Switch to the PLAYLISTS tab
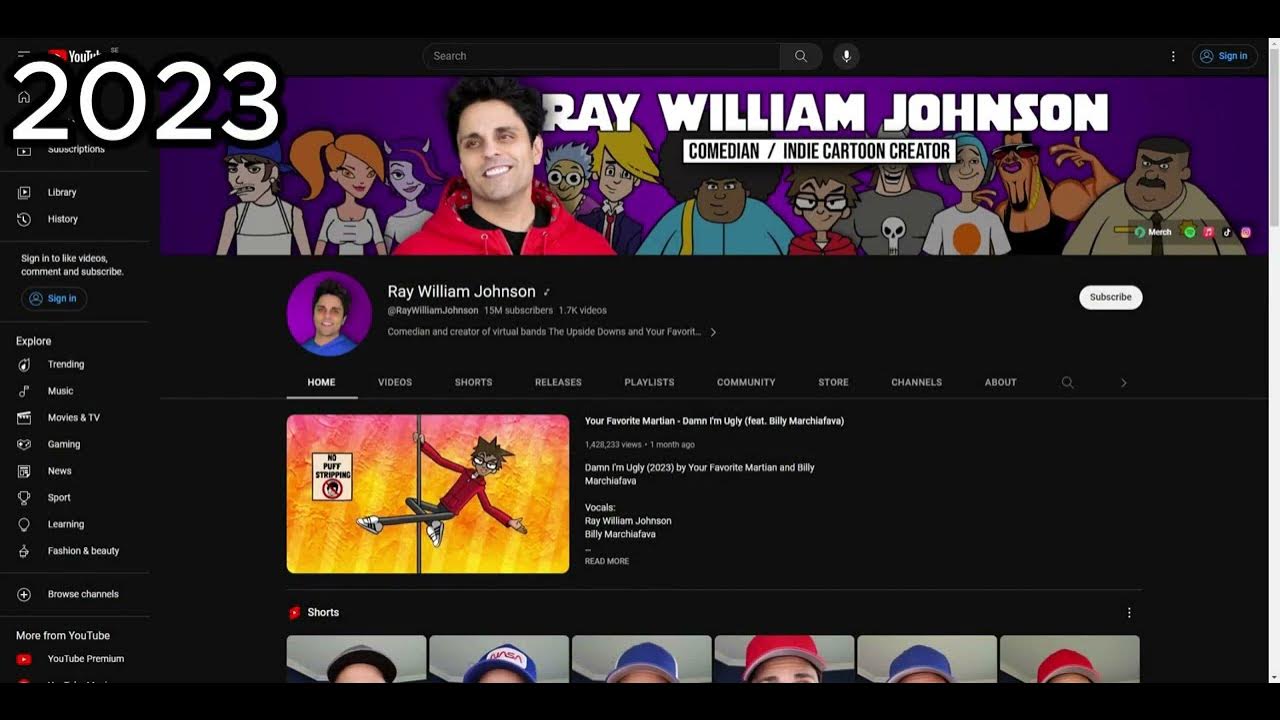Viewport: 1280px width, 720px height. pyautogui.click(x=649, y=382)
